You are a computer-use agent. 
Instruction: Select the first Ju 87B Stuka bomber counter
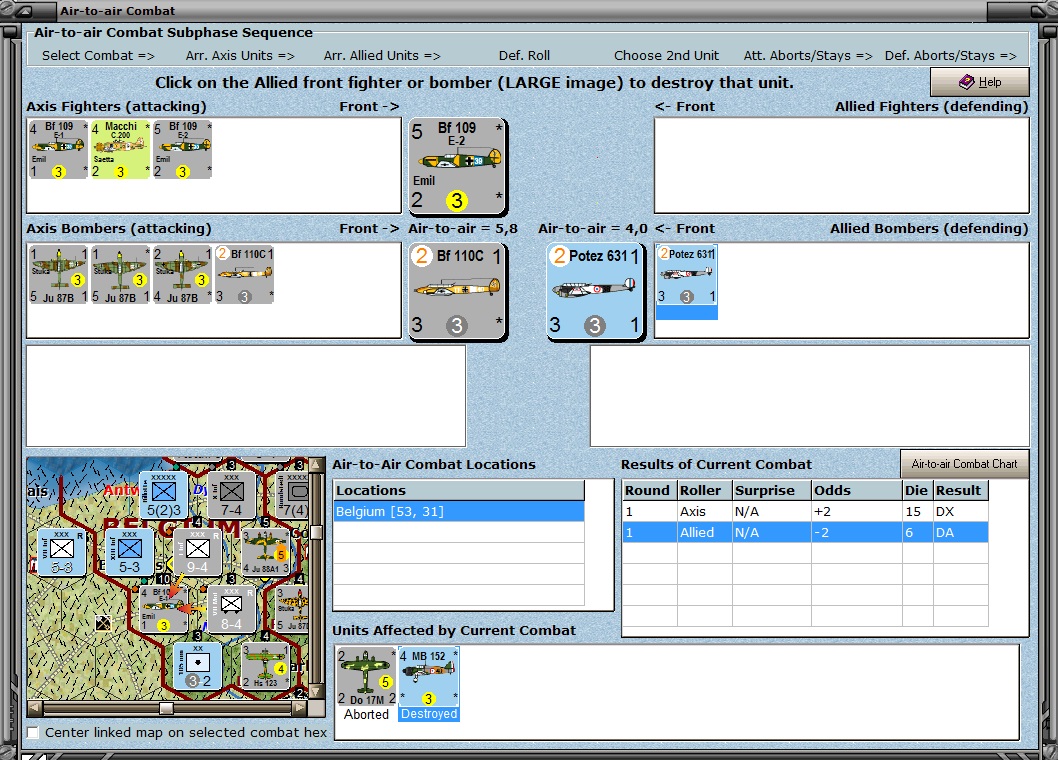[x=58, y=275]
